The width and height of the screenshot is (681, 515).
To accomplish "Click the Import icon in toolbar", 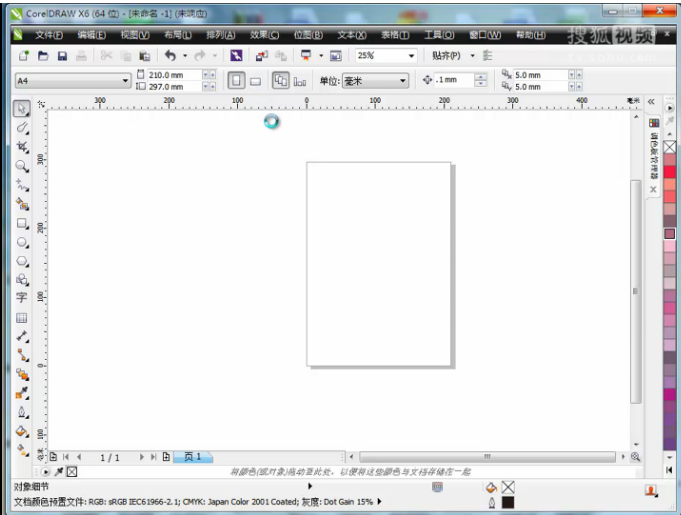I will pyautogui.click(x=261, y=56).
